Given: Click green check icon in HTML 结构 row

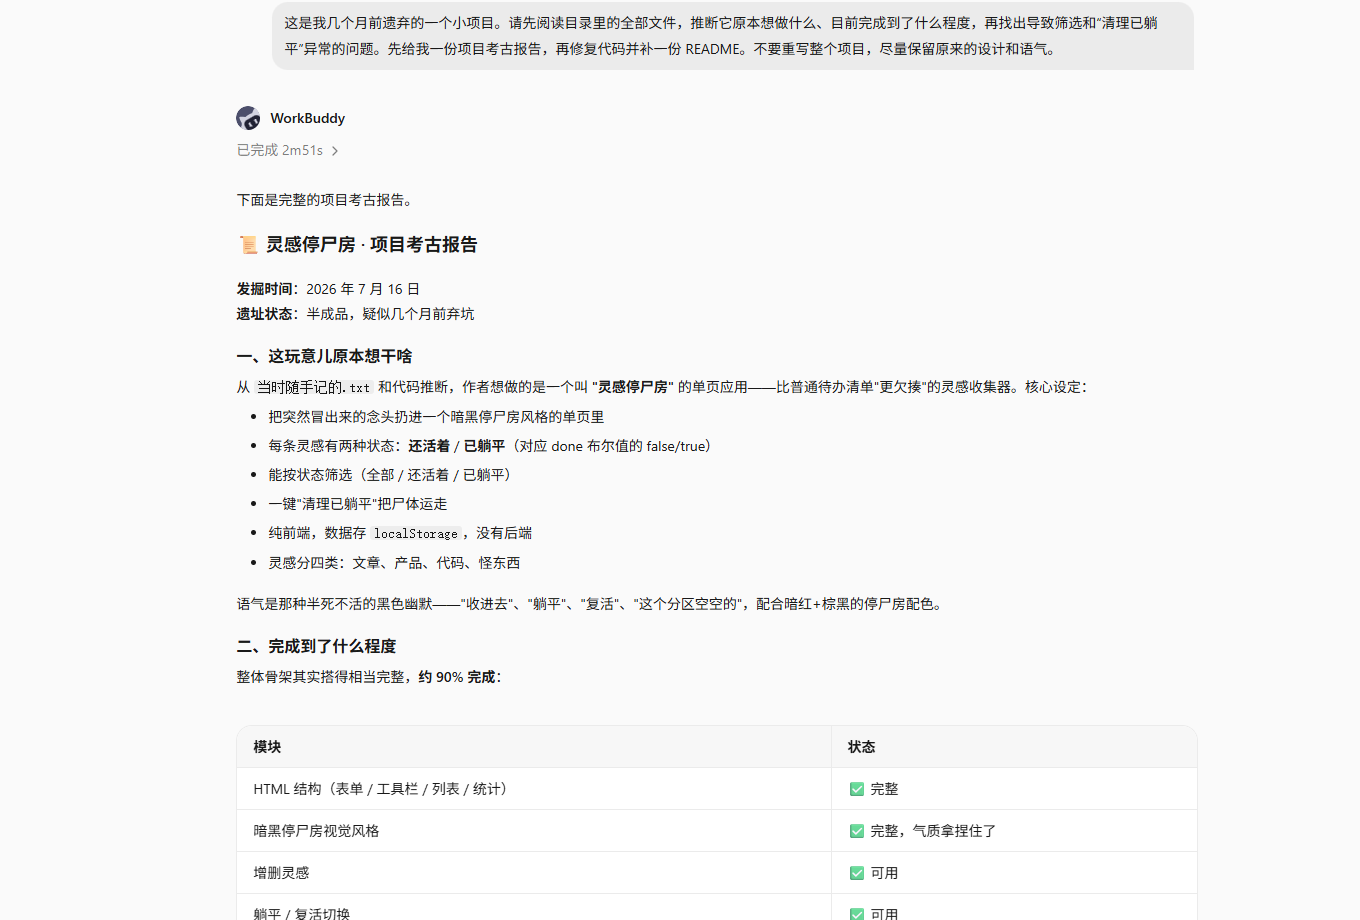Looking at the screenshot, I should coord(857,789).
